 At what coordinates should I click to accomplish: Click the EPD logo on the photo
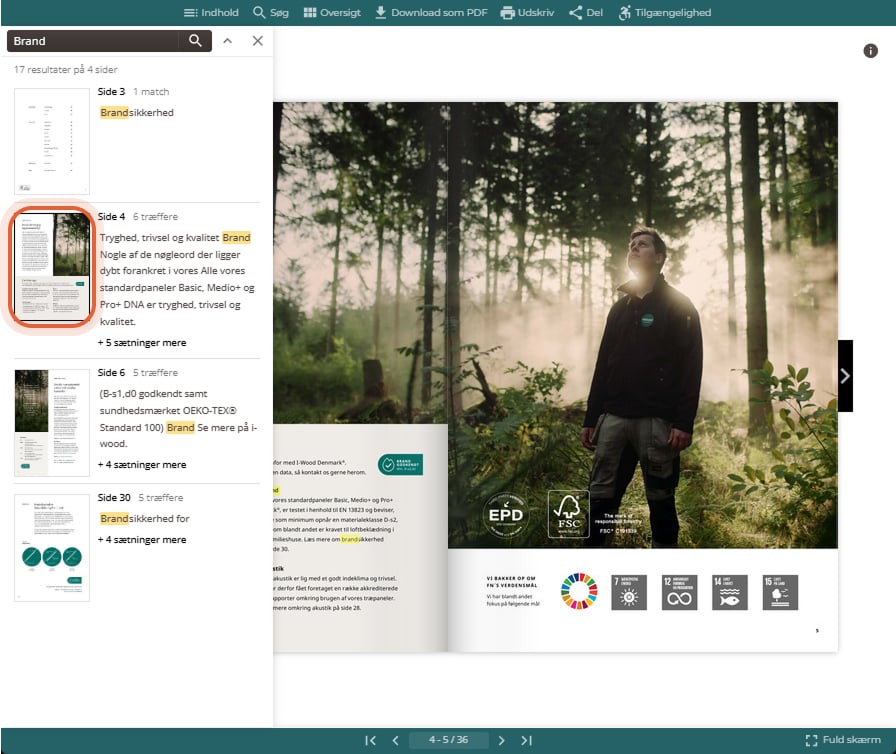click(506, 515)
